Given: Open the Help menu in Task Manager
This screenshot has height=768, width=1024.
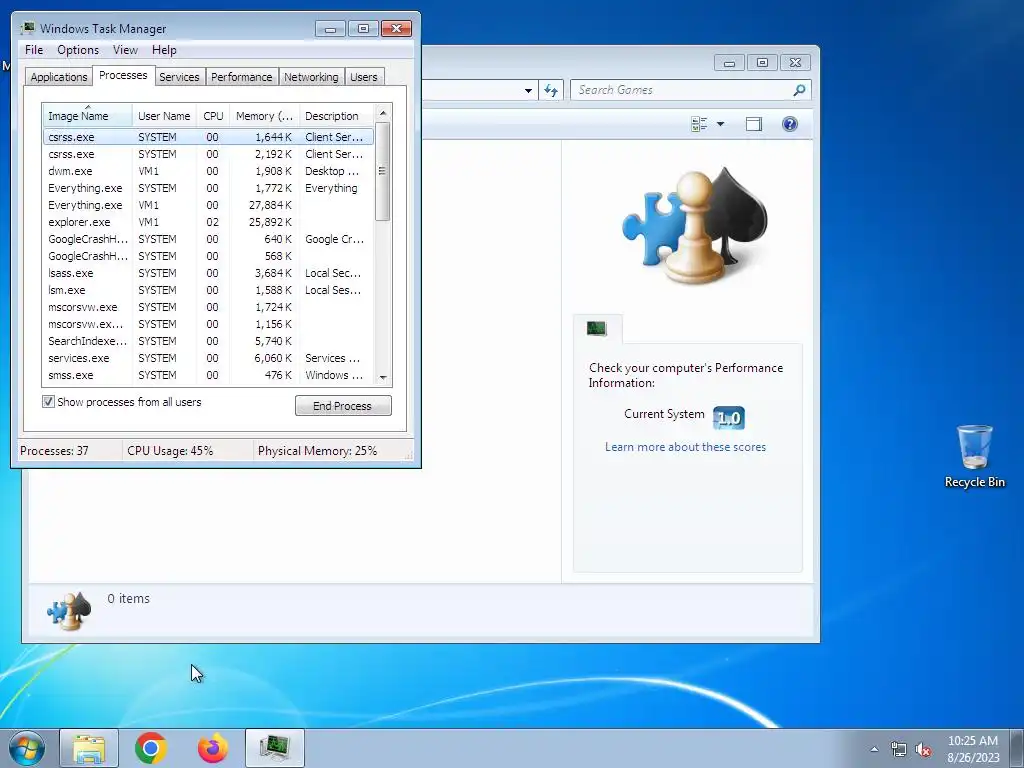Looking at the screenshot, I should coord(164,50).
